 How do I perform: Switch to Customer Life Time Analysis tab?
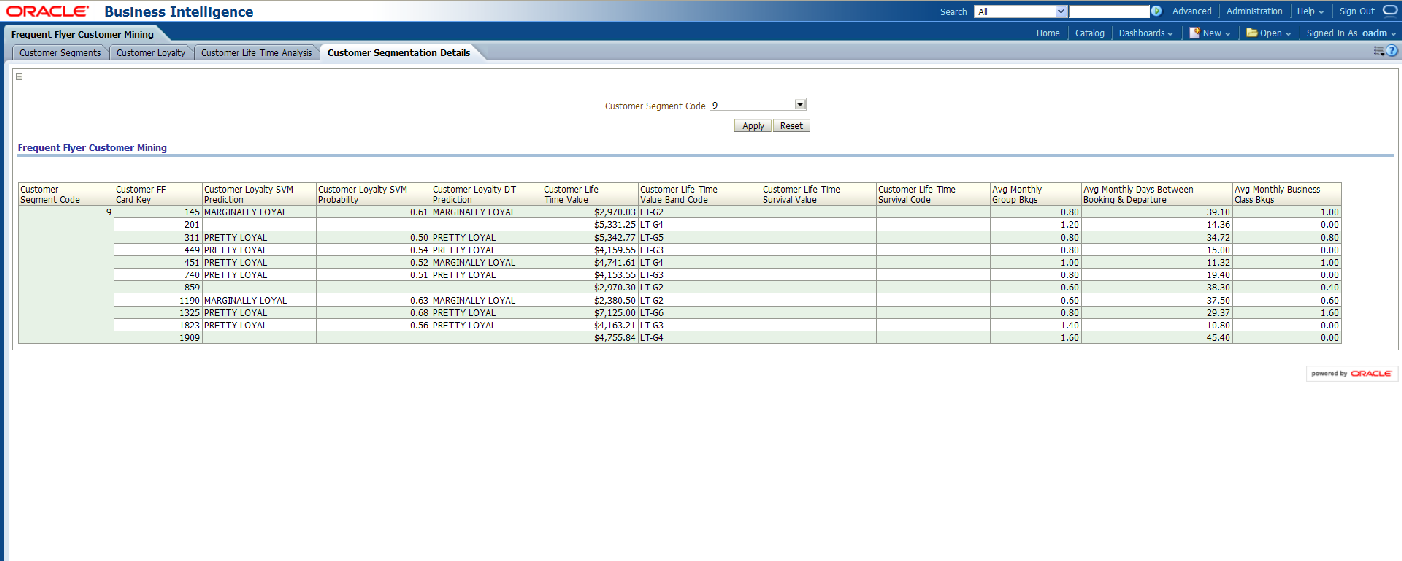(x=256, y=53)
